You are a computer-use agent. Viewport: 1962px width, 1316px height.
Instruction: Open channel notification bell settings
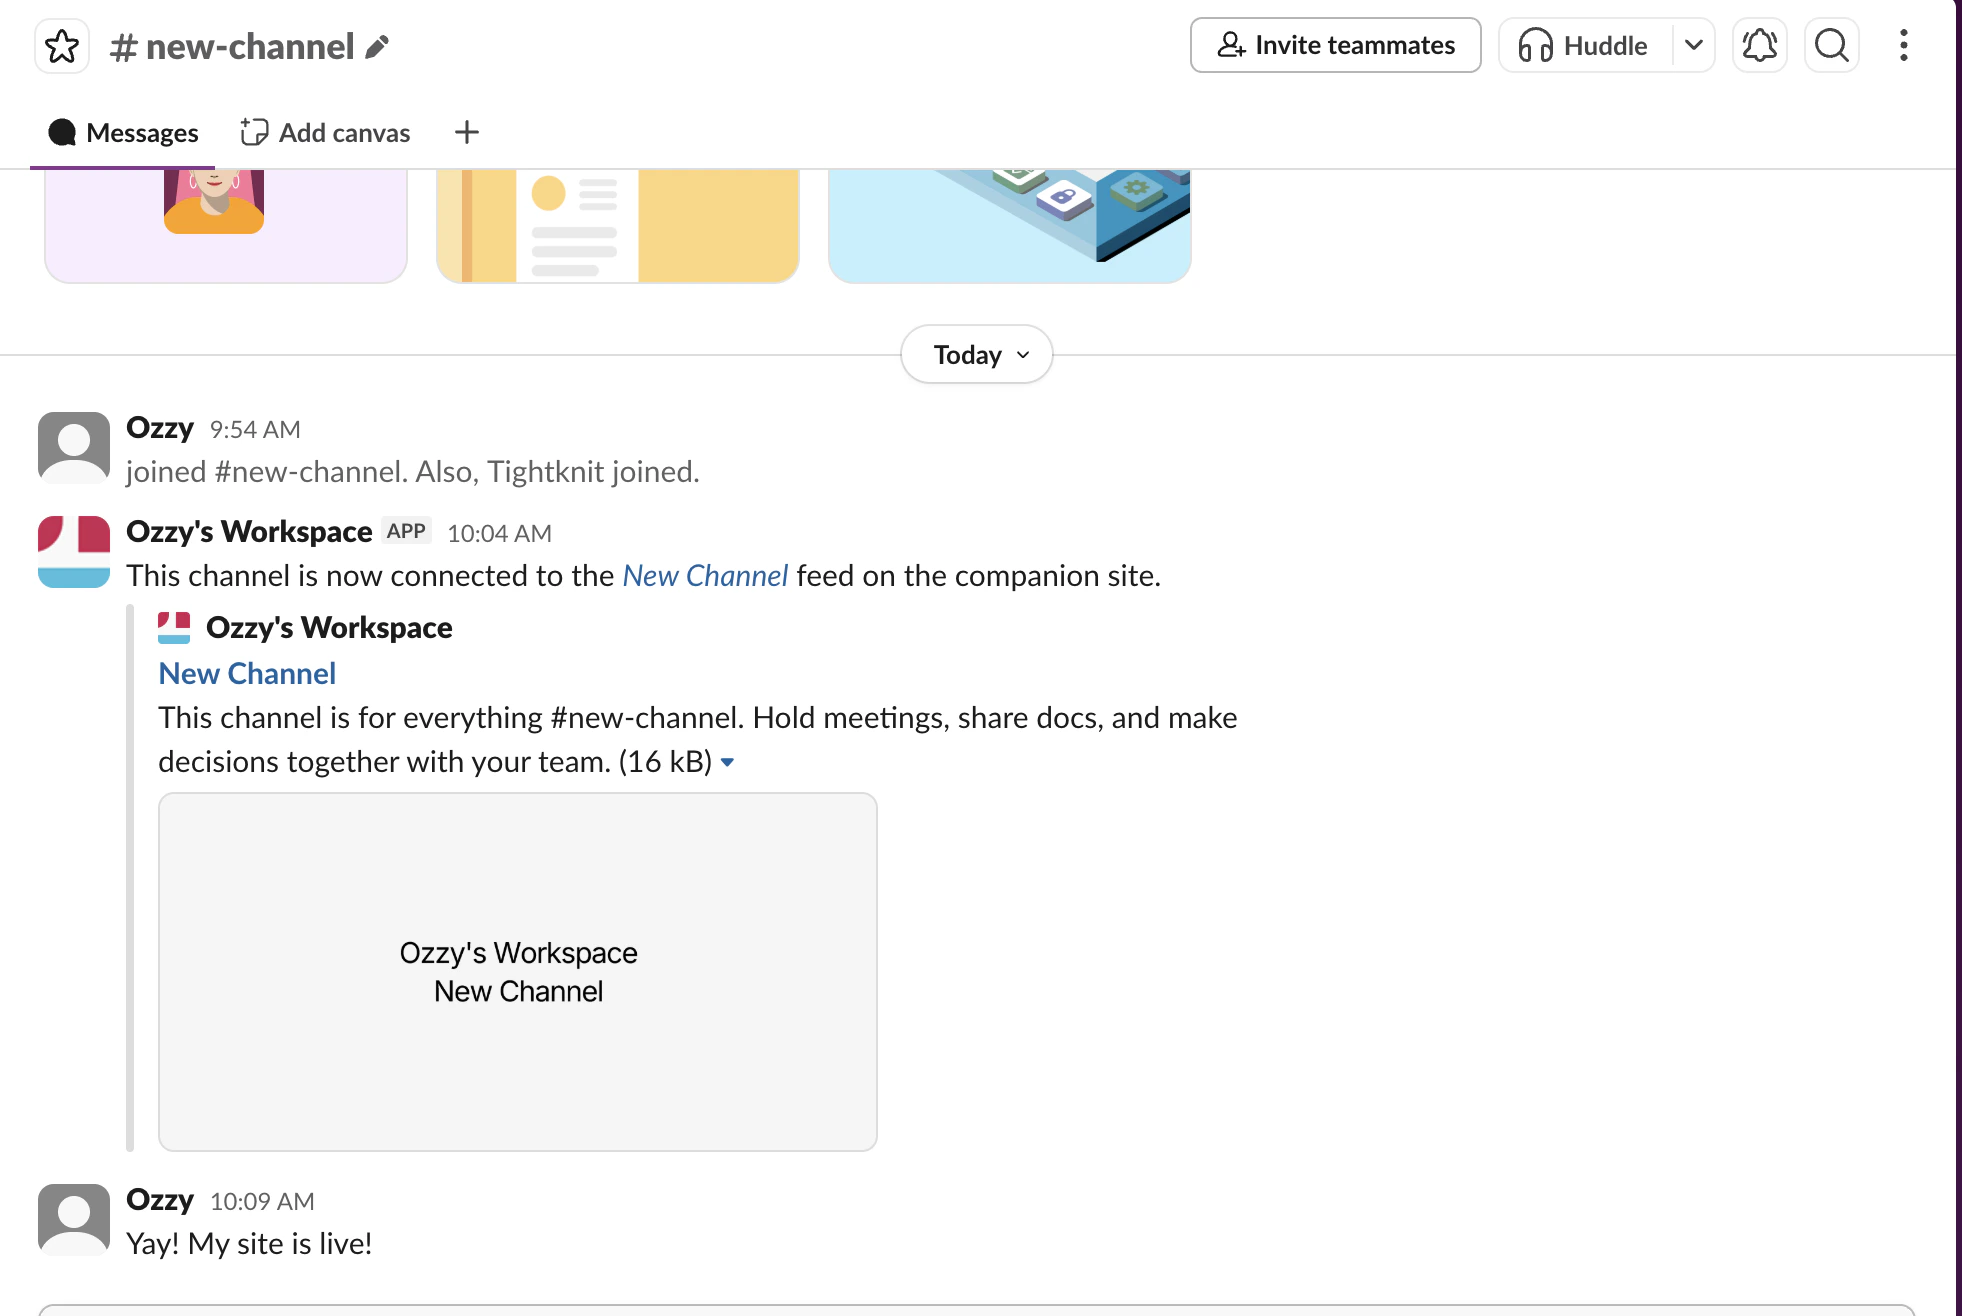click(1759, 45)
